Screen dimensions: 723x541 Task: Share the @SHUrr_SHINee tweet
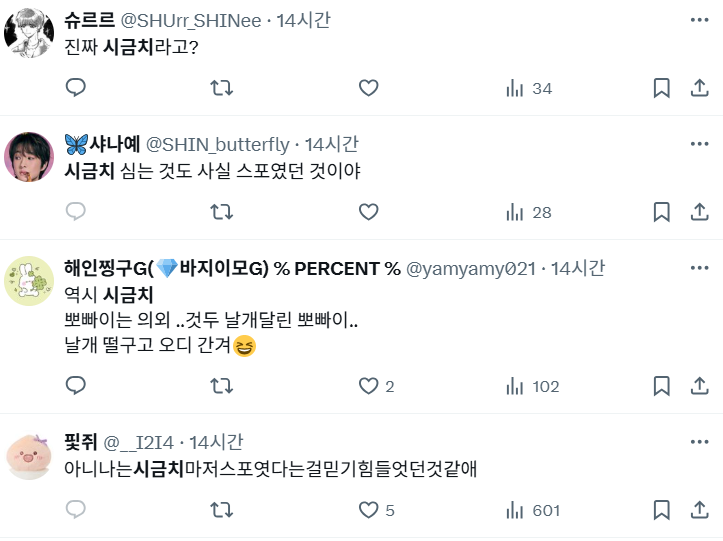[699, 88]
